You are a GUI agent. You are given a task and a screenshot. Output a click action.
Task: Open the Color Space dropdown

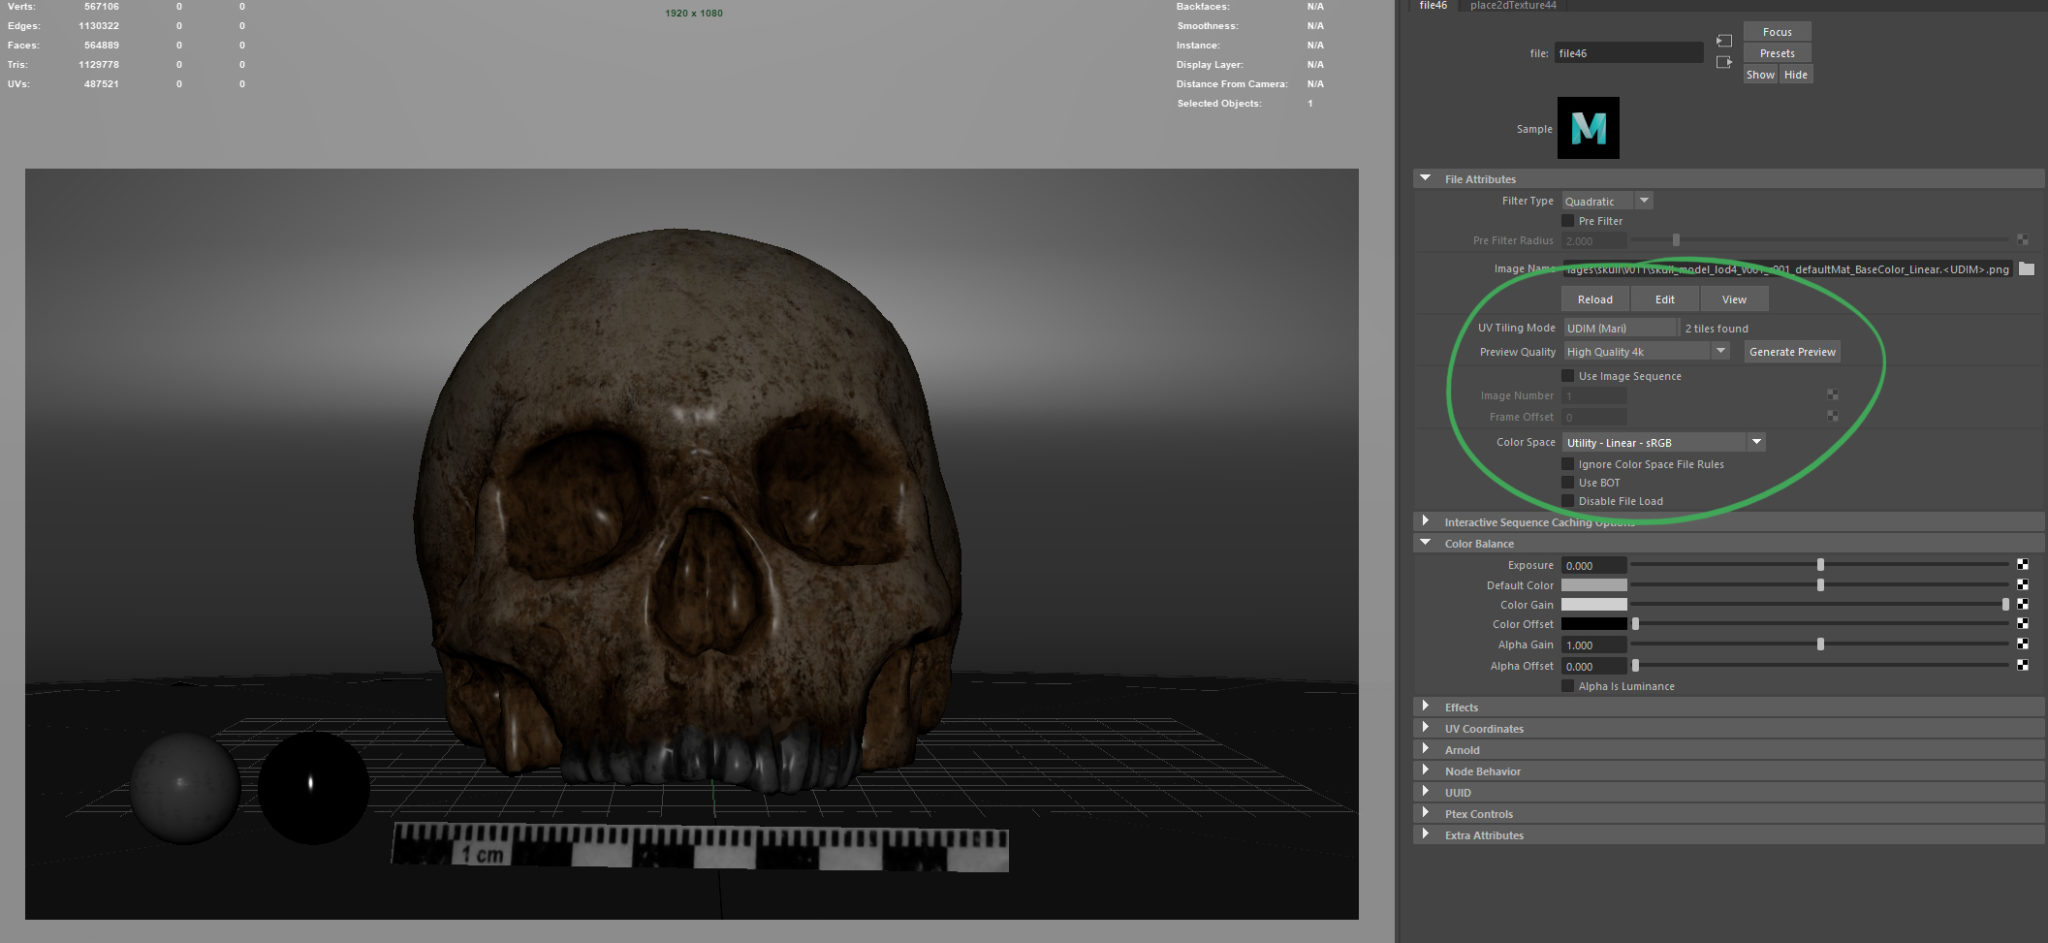click(x=1757, y=441)
